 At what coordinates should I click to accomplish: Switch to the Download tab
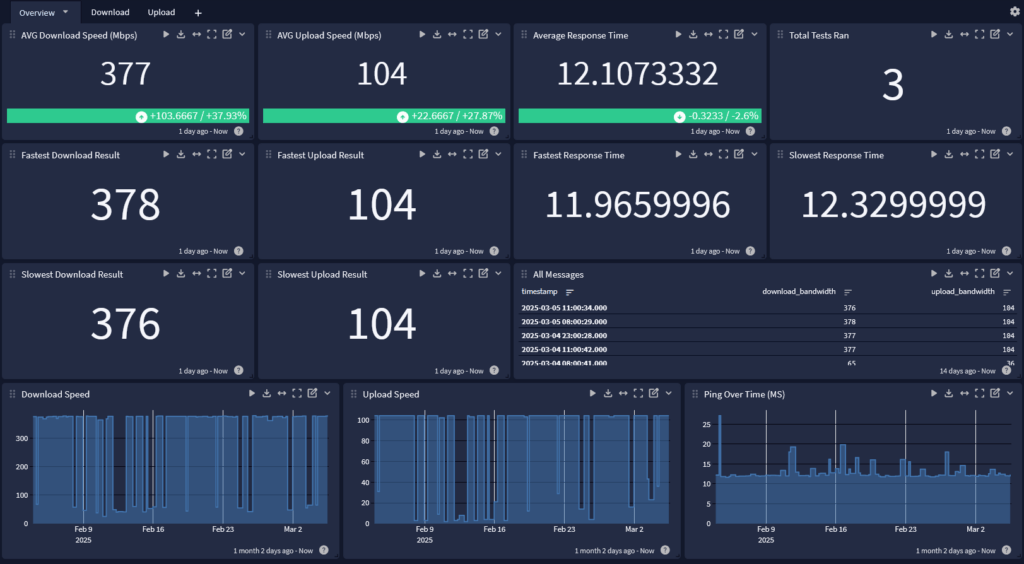pos(110,13)
